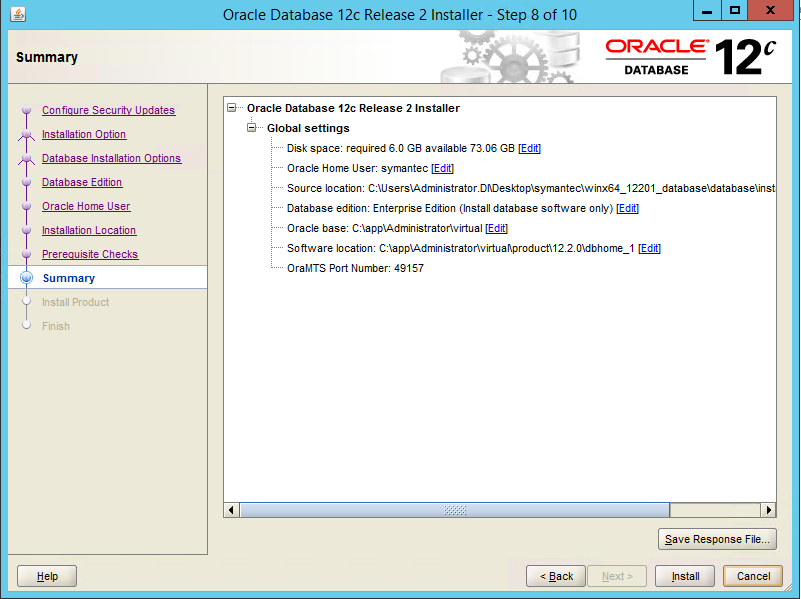Collapse the Oracle Database 12c Release 2 Installer node
Viewport: 801px width, 599px height.
[x=232, y=108]
